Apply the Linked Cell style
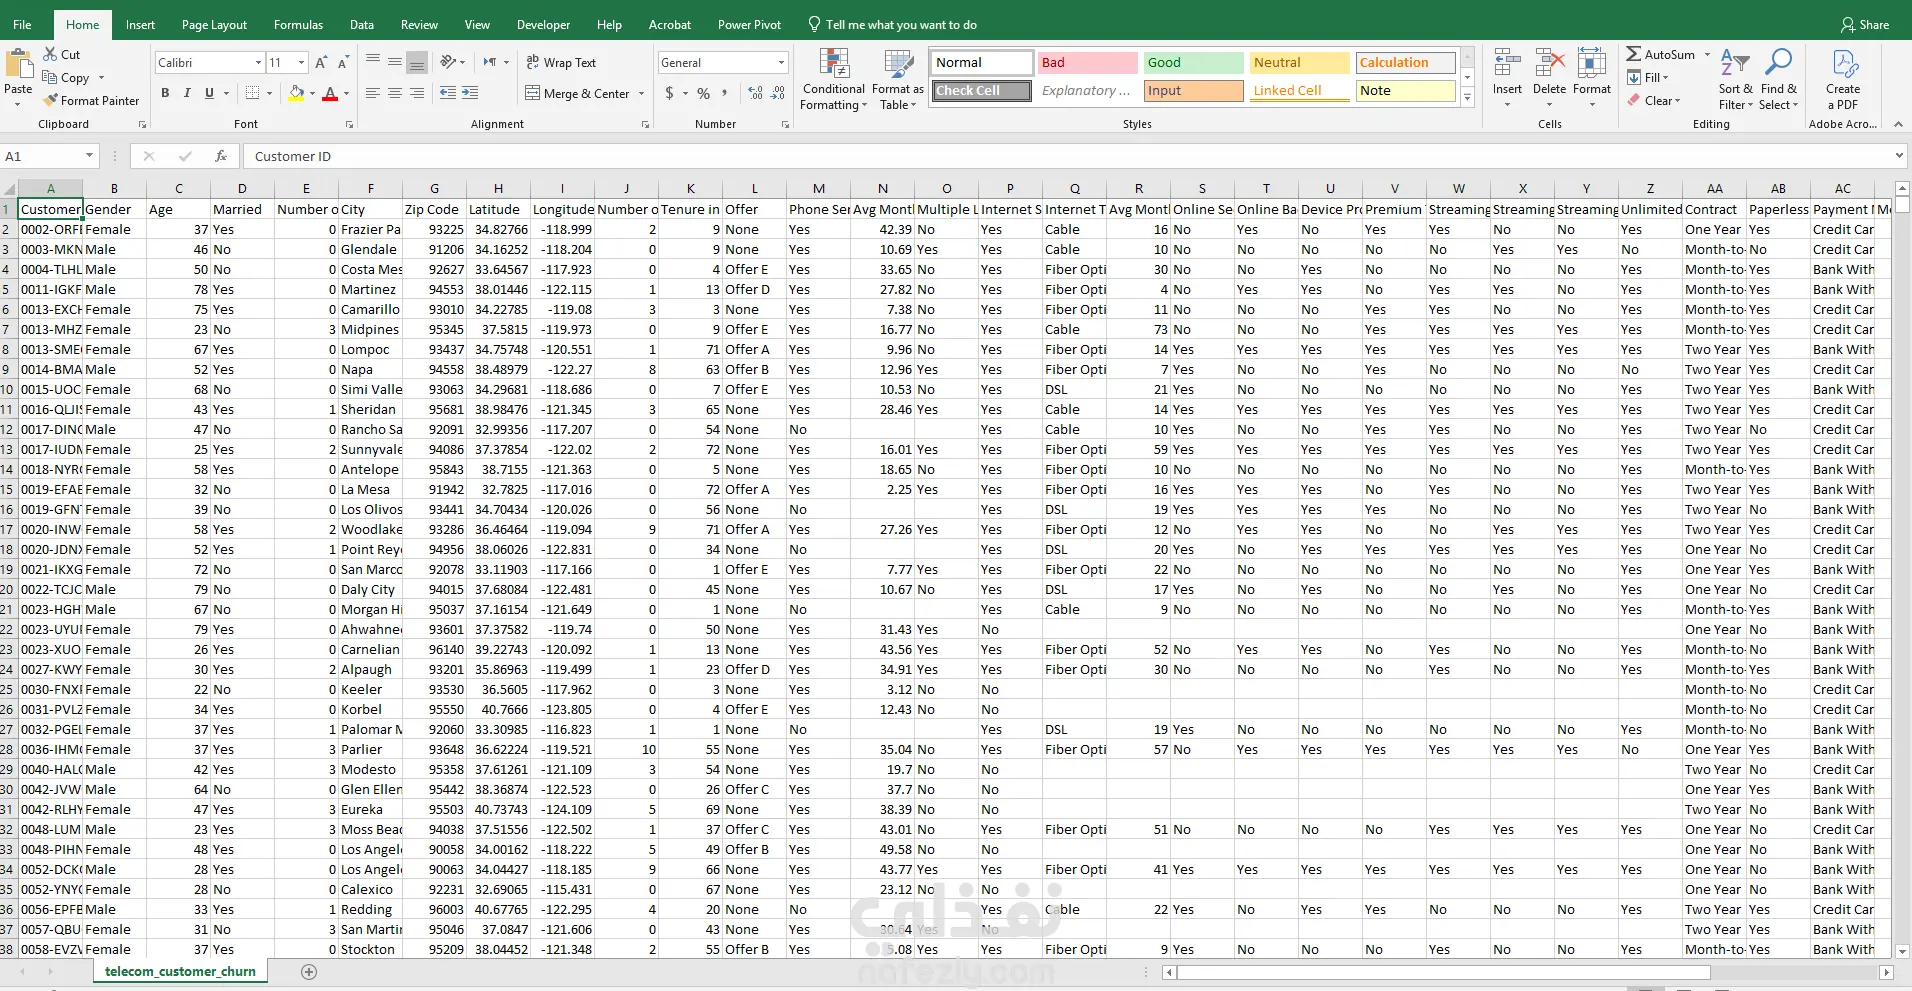This screenshot has height=991, width=1912. click(x=1299, y=90)
